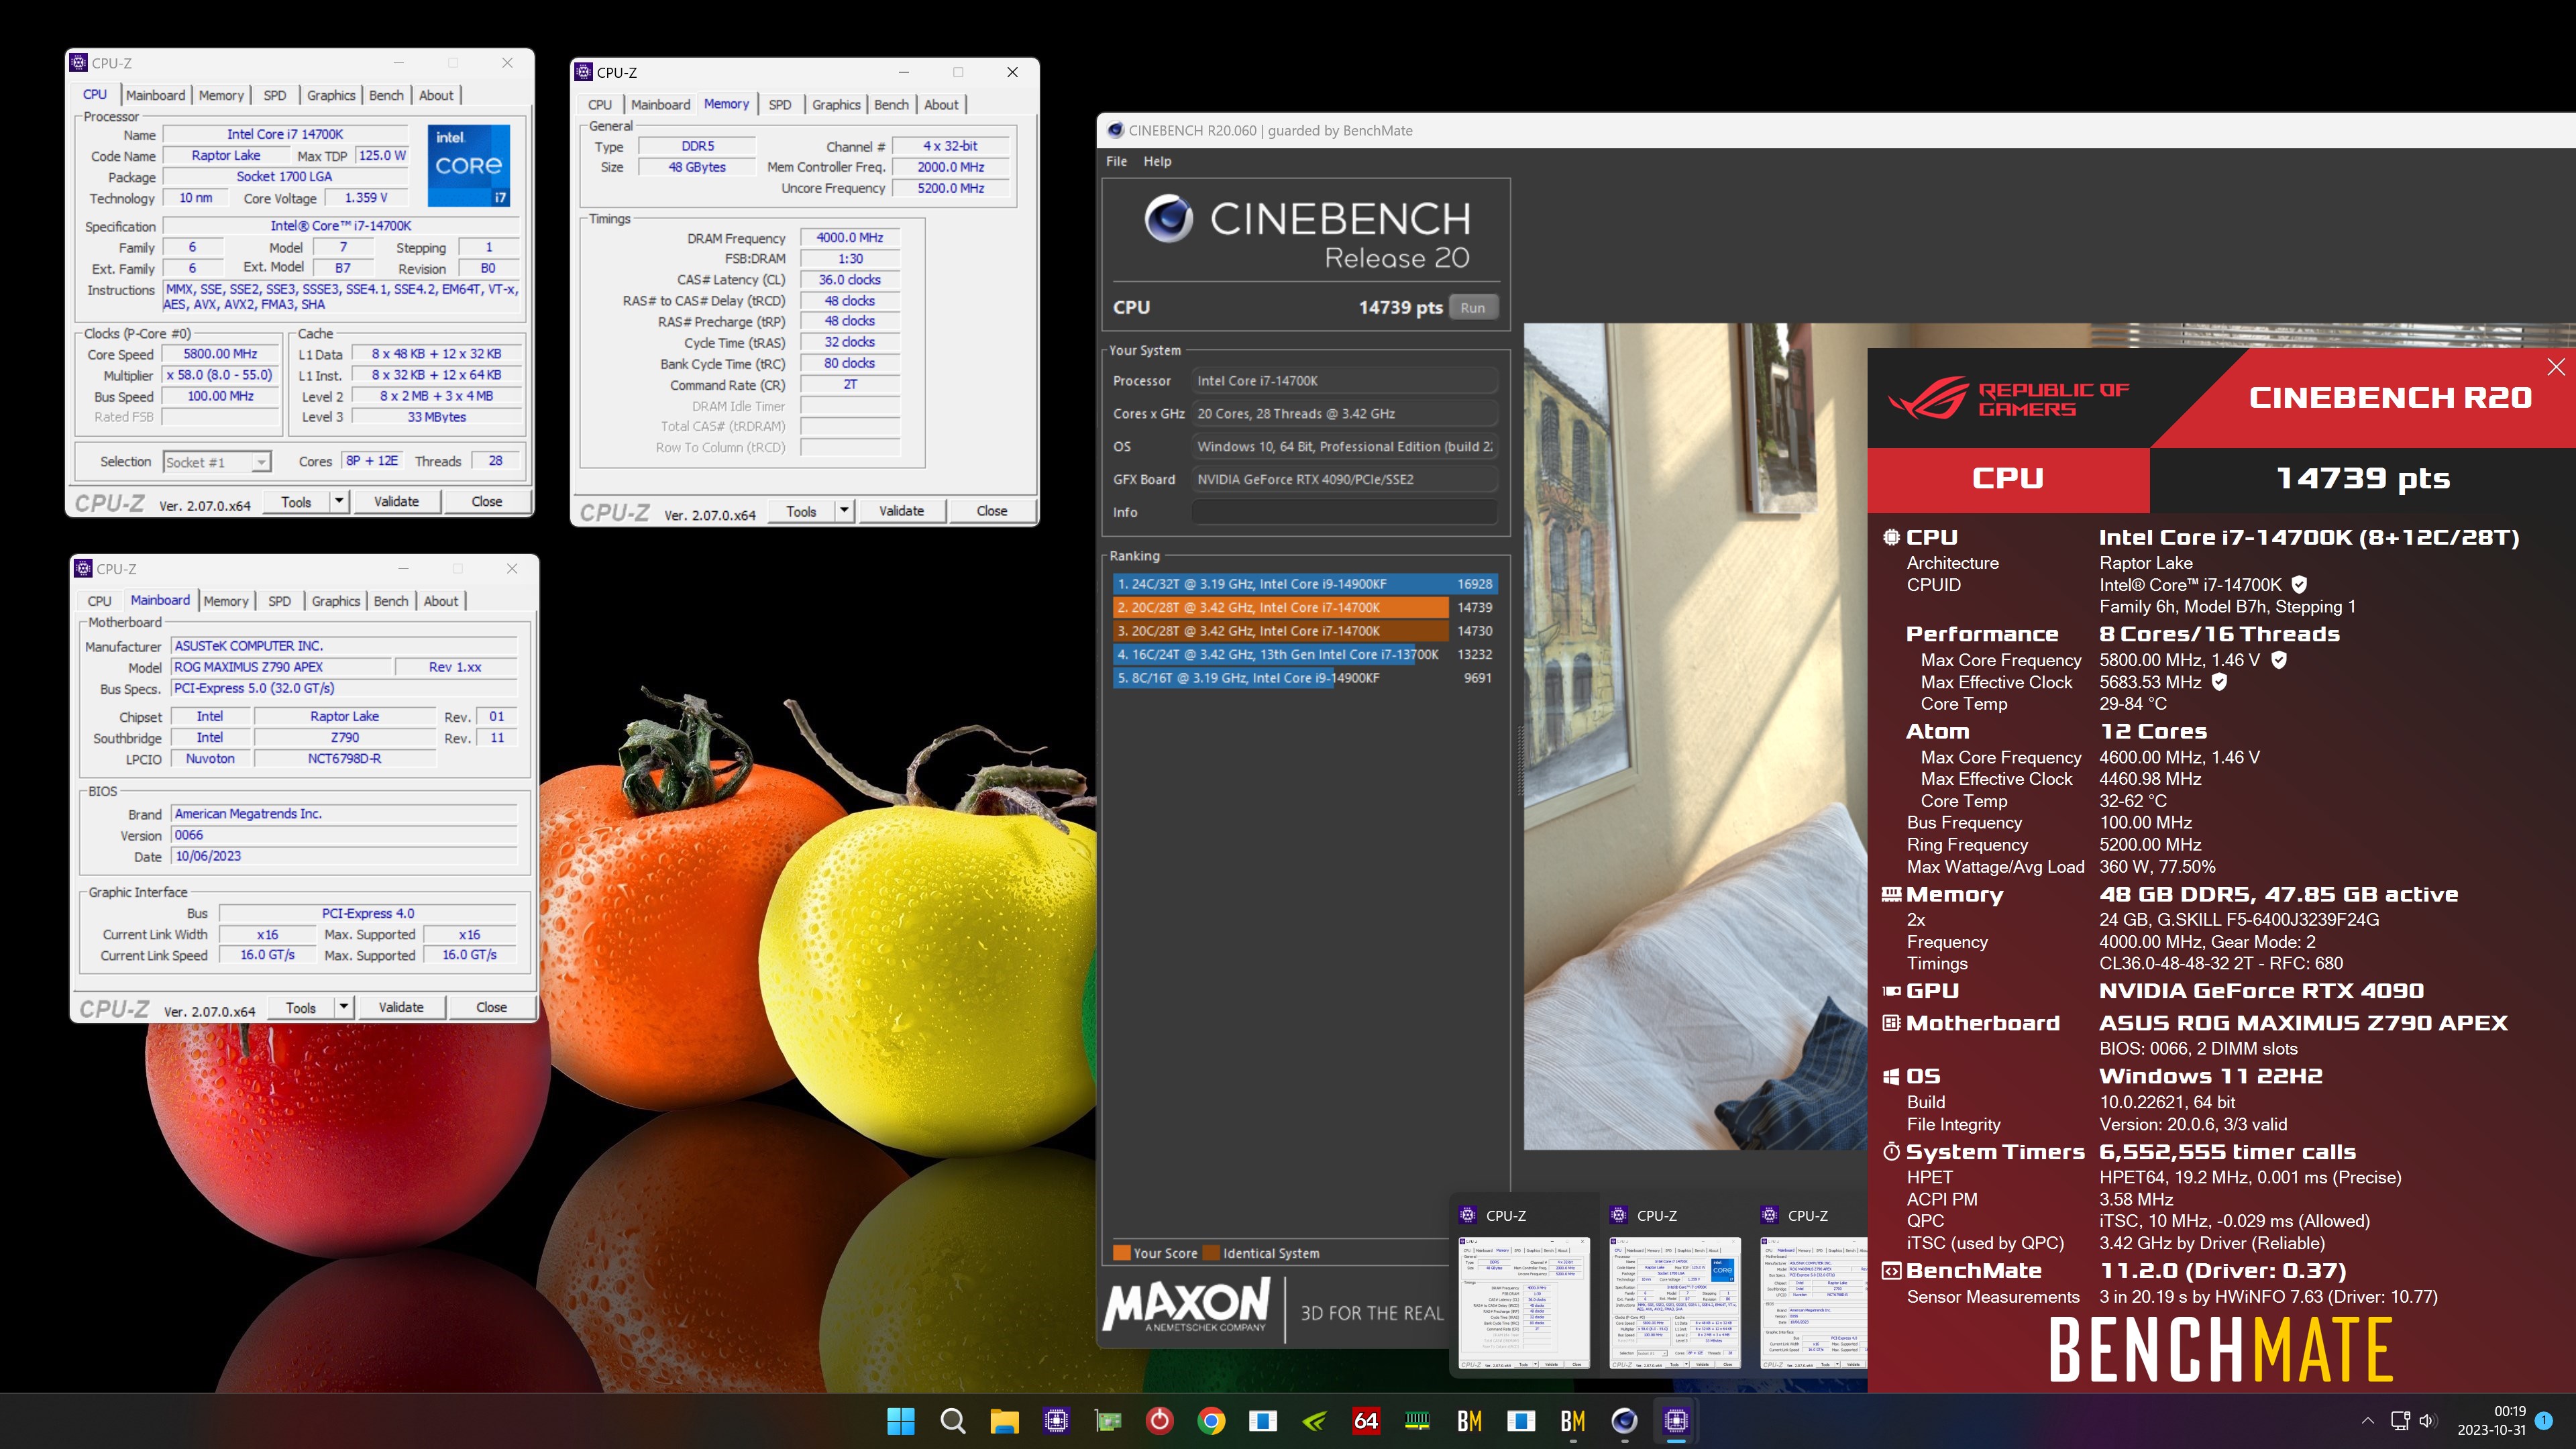The height and width of the screenshot is (1449, 2576).
Task: Open About tab in CPU-Z Memory window
Action: [x=941, y=104]
